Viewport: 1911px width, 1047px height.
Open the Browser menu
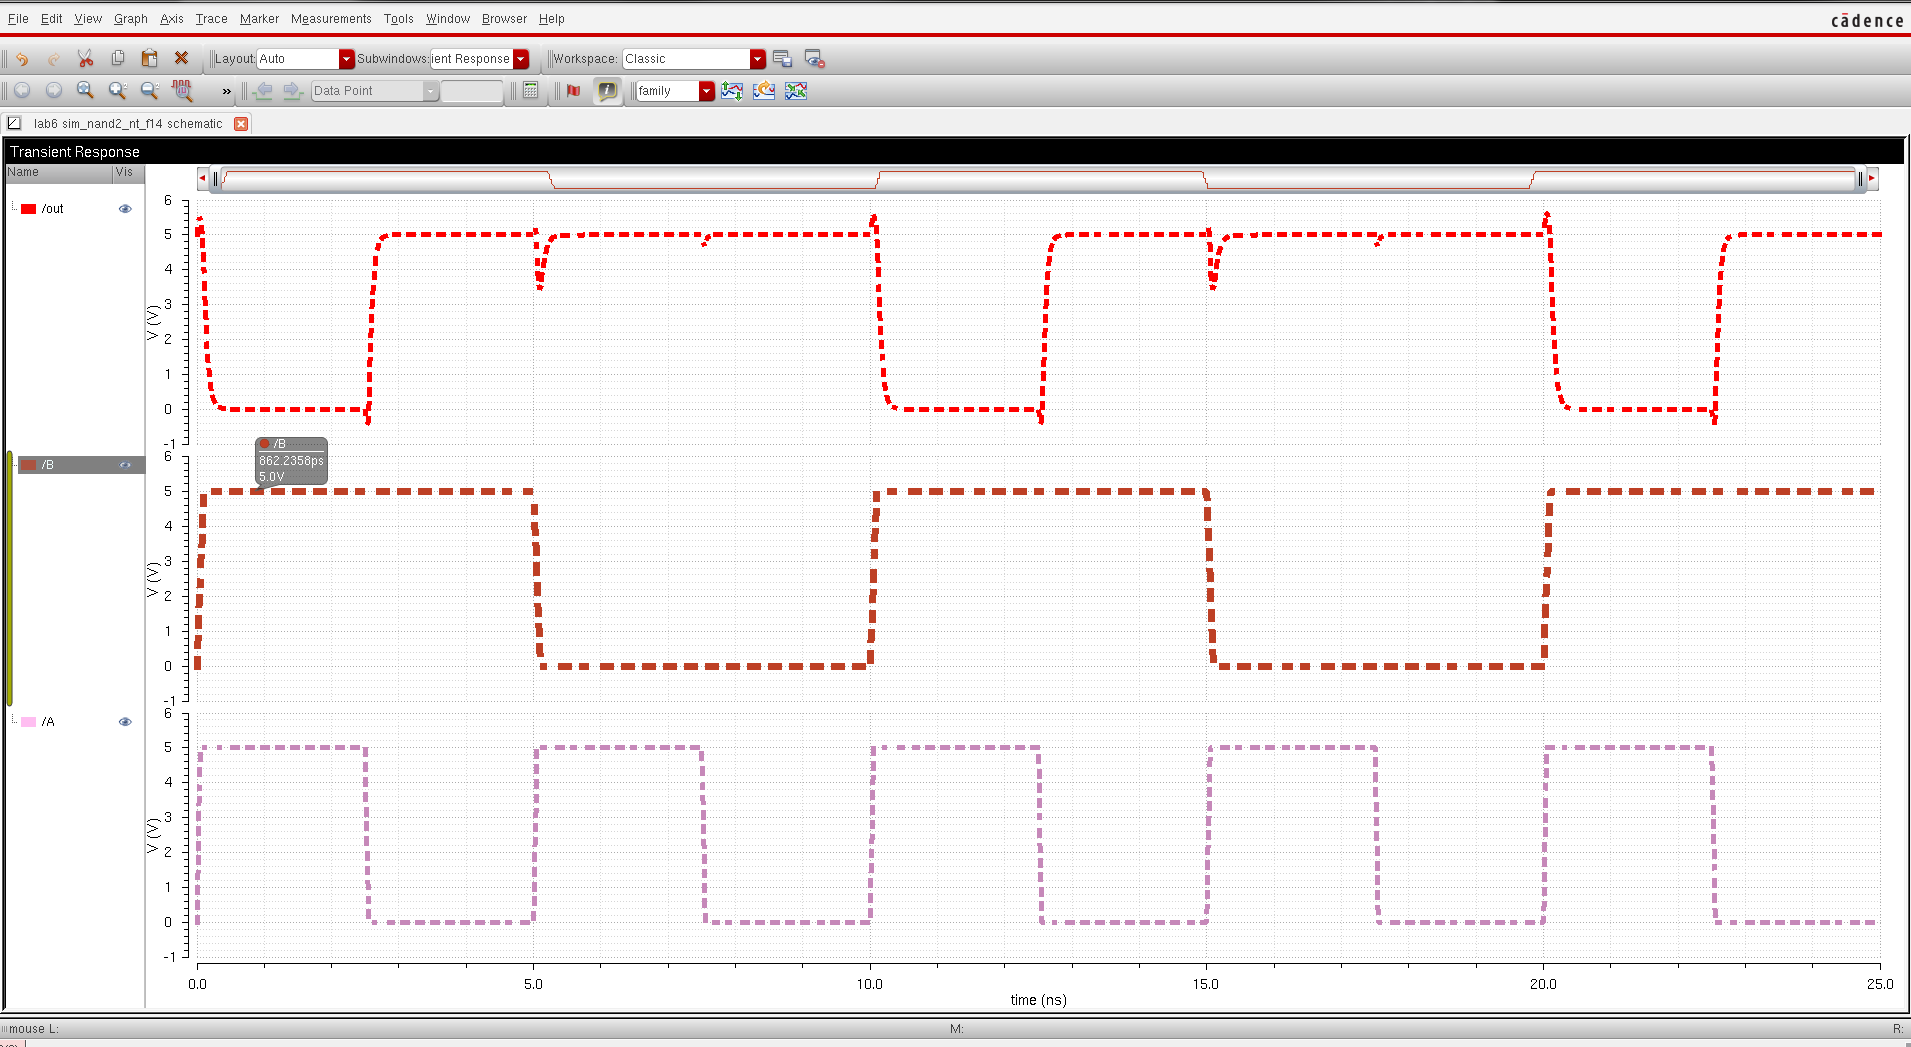click(x=504, y=18)
